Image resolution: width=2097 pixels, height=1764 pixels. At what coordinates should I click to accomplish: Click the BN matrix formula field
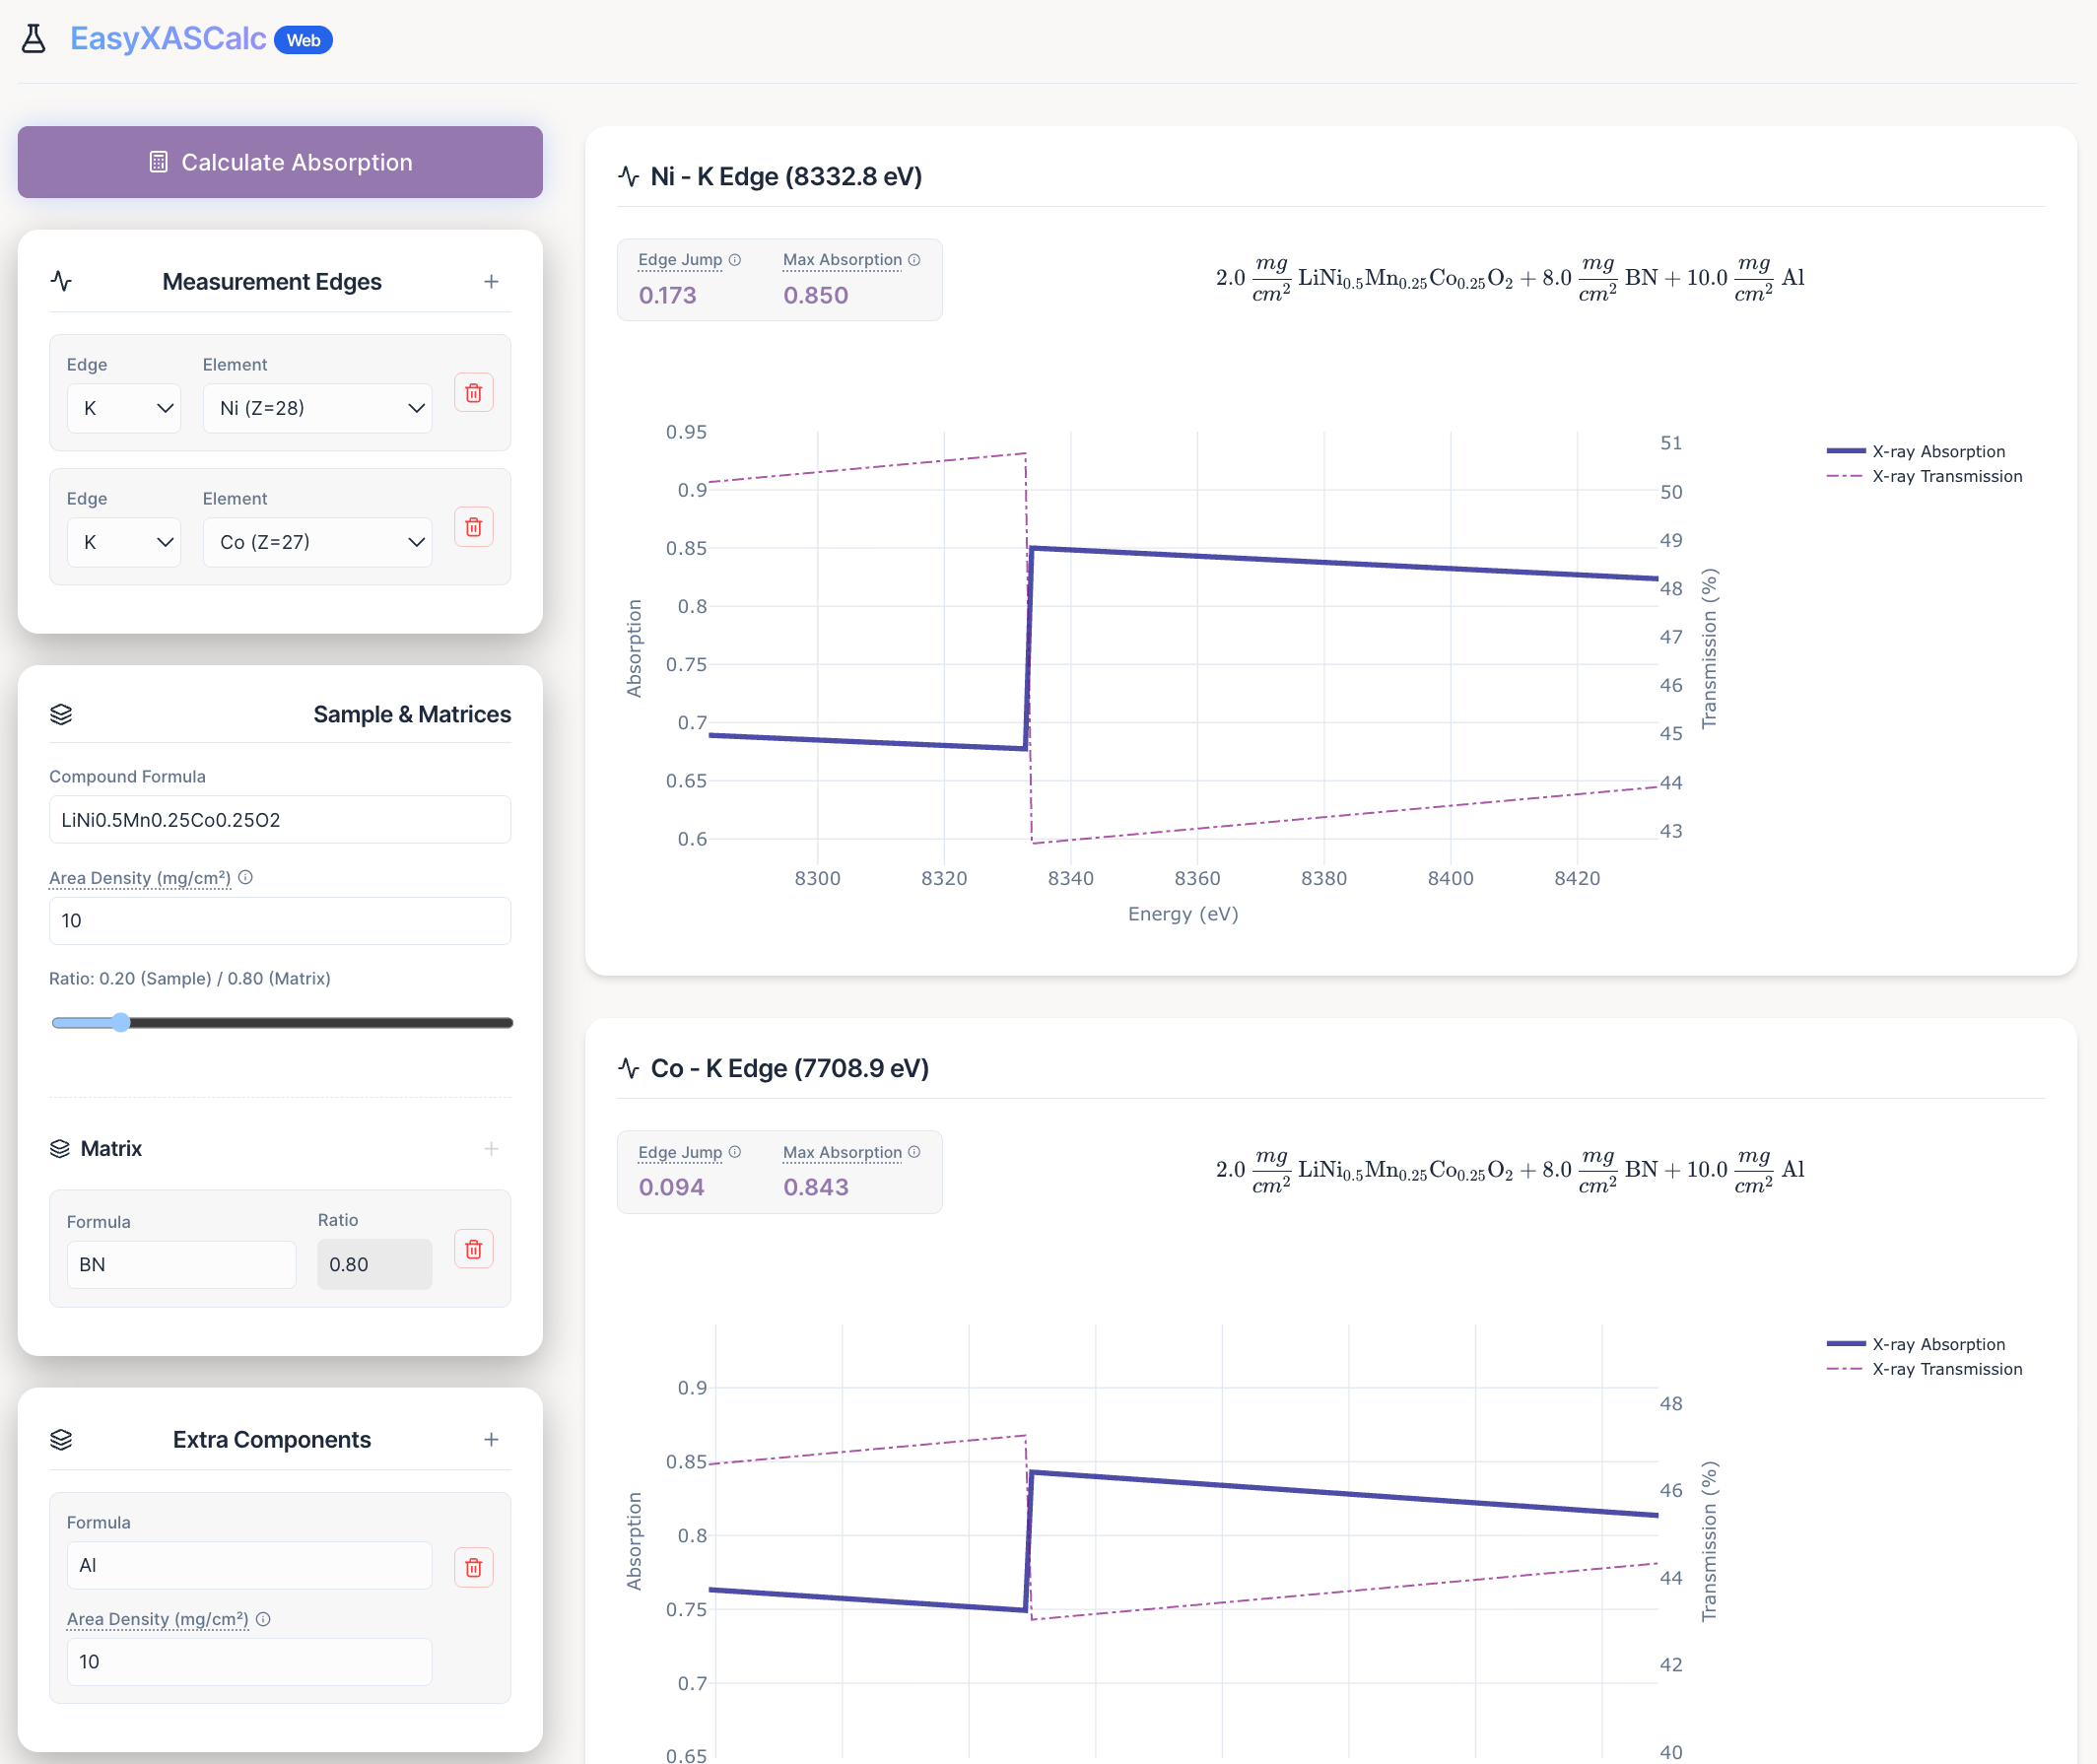[x=181, y=1264]
